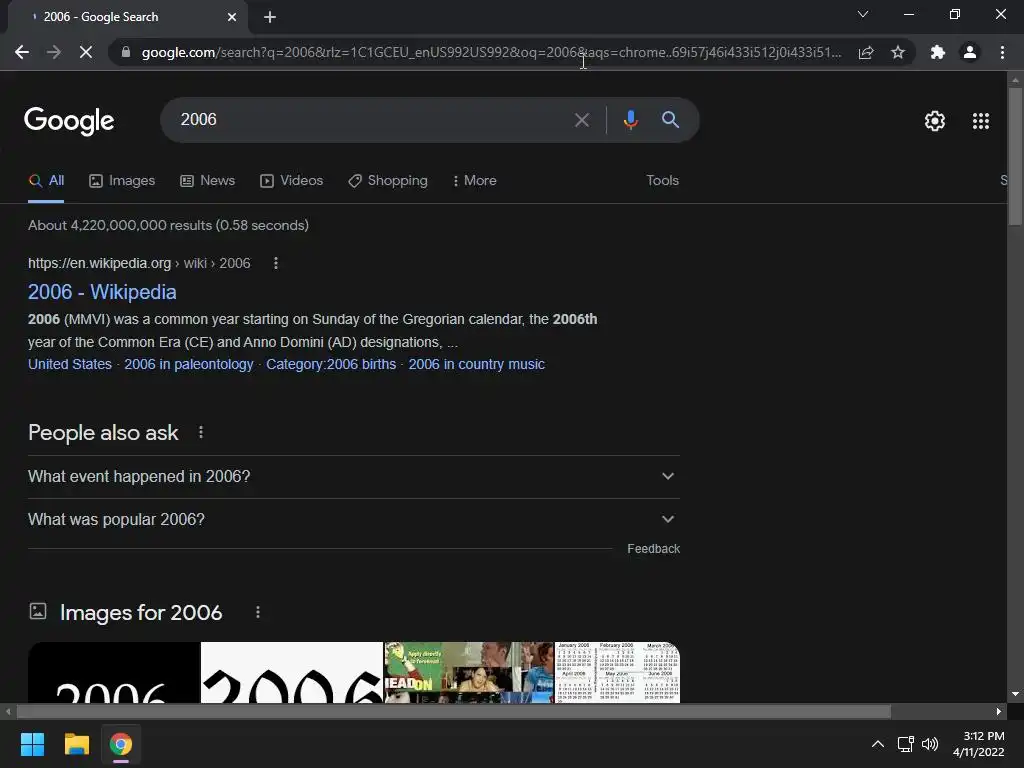Click the horizontal scrollbar right arrow
This screenshot has width=1024, height=768.
(999, 712)
